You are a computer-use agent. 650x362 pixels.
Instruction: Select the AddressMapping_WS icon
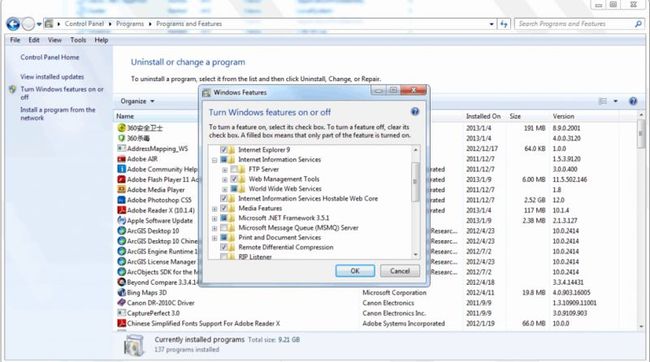tap(121, 148)
